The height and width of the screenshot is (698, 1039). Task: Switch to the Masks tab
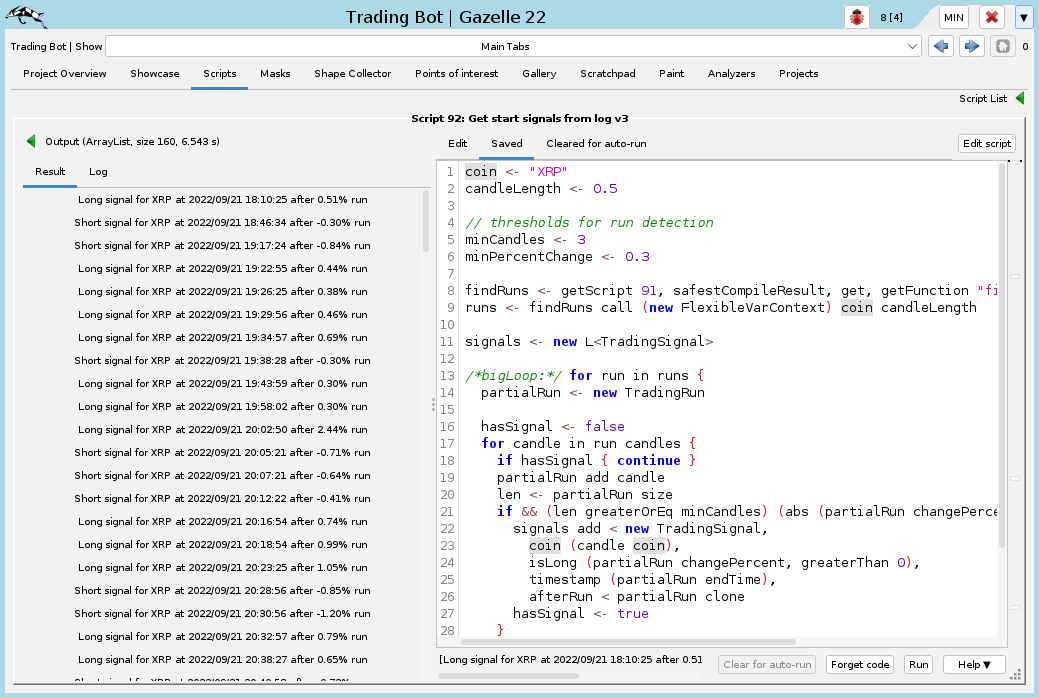click(275, 74)
